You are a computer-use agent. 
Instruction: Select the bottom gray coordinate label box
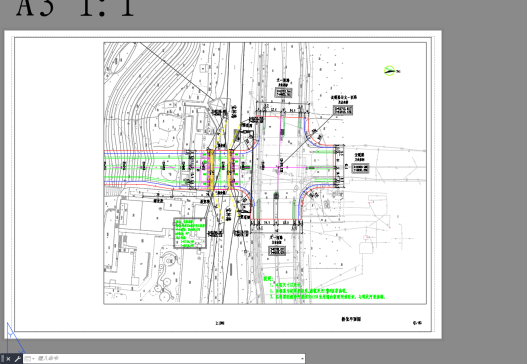point(277,250)
